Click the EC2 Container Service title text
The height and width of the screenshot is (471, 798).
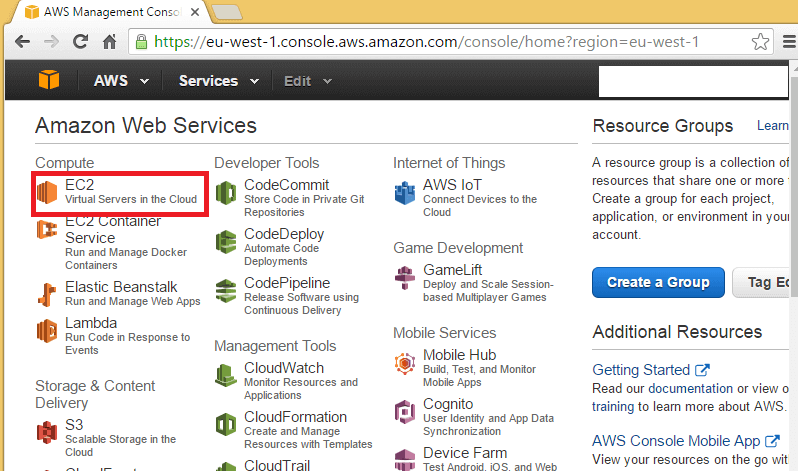tap(113, 230)
